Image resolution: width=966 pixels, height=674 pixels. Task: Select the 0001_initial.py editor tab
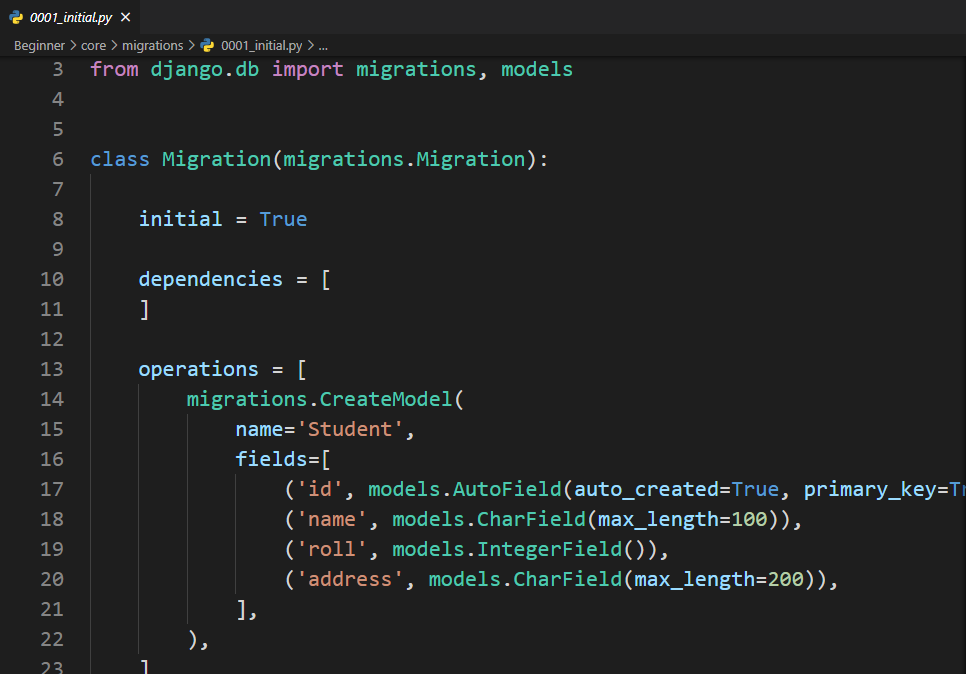click(x=70, y=17)
